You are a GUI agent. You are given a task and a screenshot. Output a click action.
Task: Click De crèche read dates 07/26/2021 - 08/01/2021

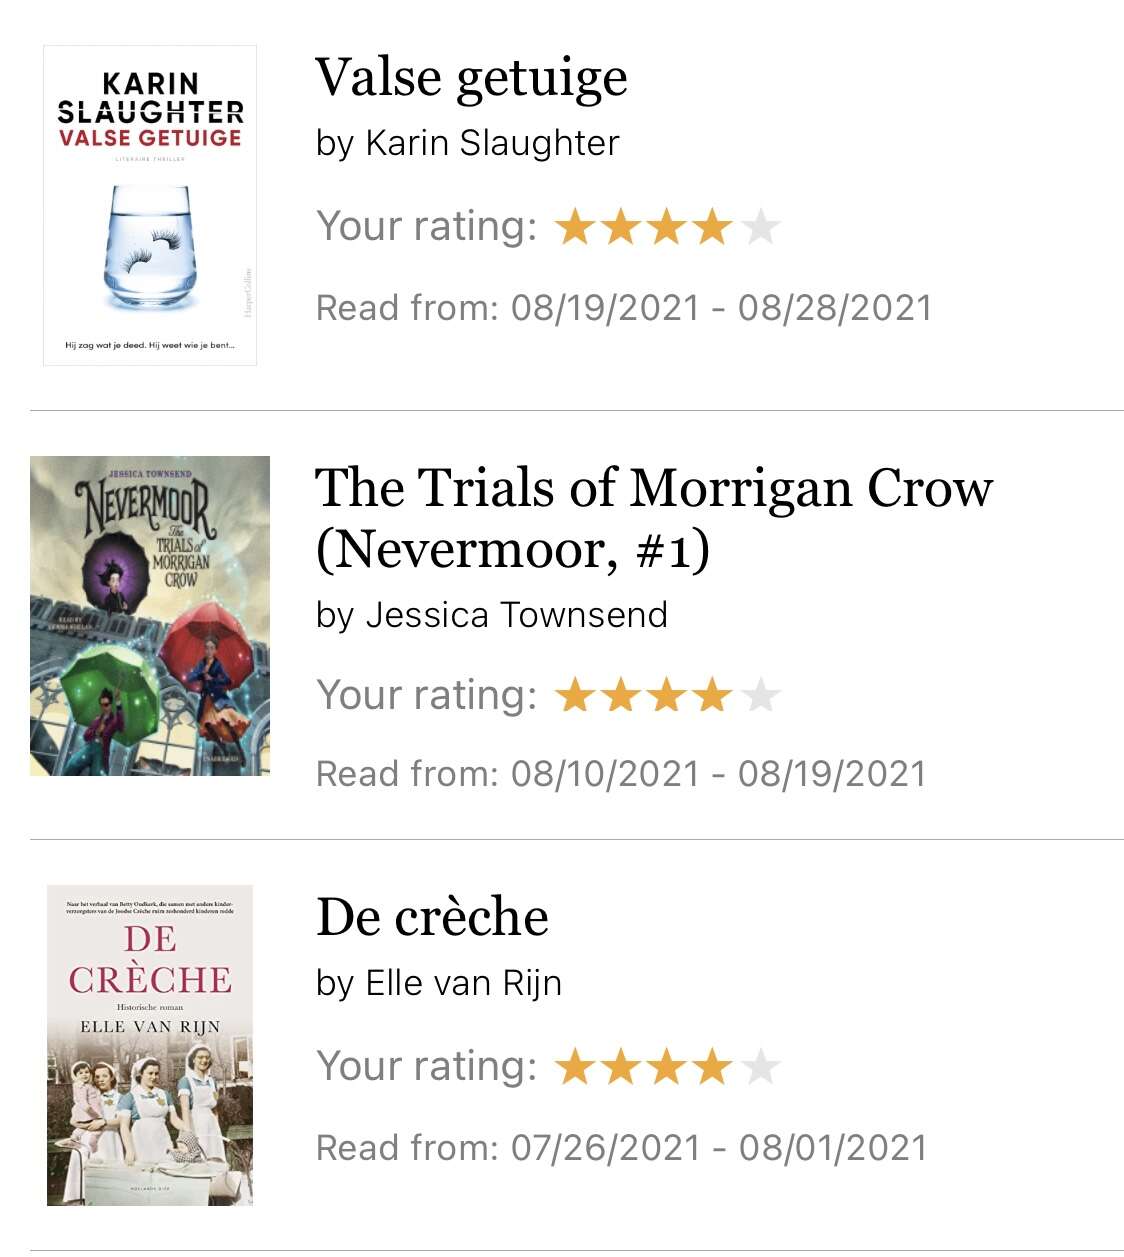[x=719, y=1148]
